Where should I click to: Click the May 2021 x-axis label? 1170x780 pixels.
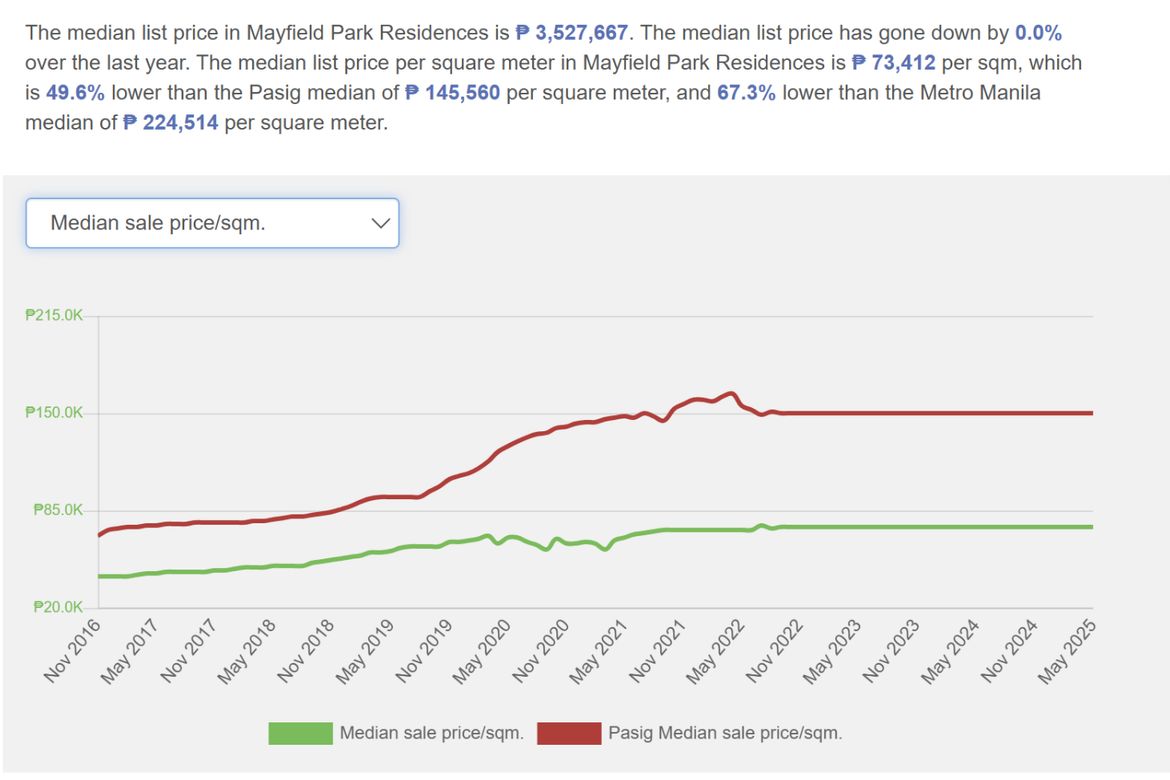[x=598, y=651]
